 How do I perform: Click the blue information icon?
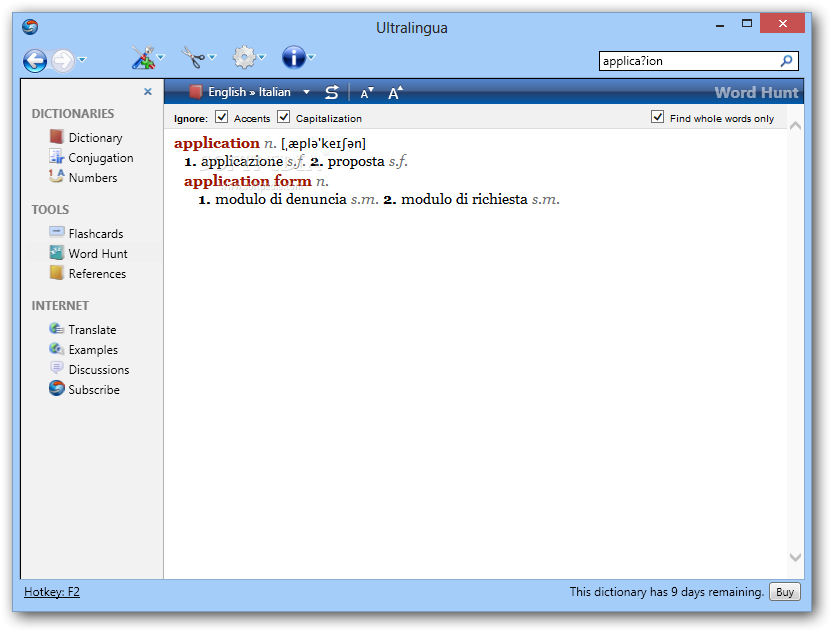294,57
